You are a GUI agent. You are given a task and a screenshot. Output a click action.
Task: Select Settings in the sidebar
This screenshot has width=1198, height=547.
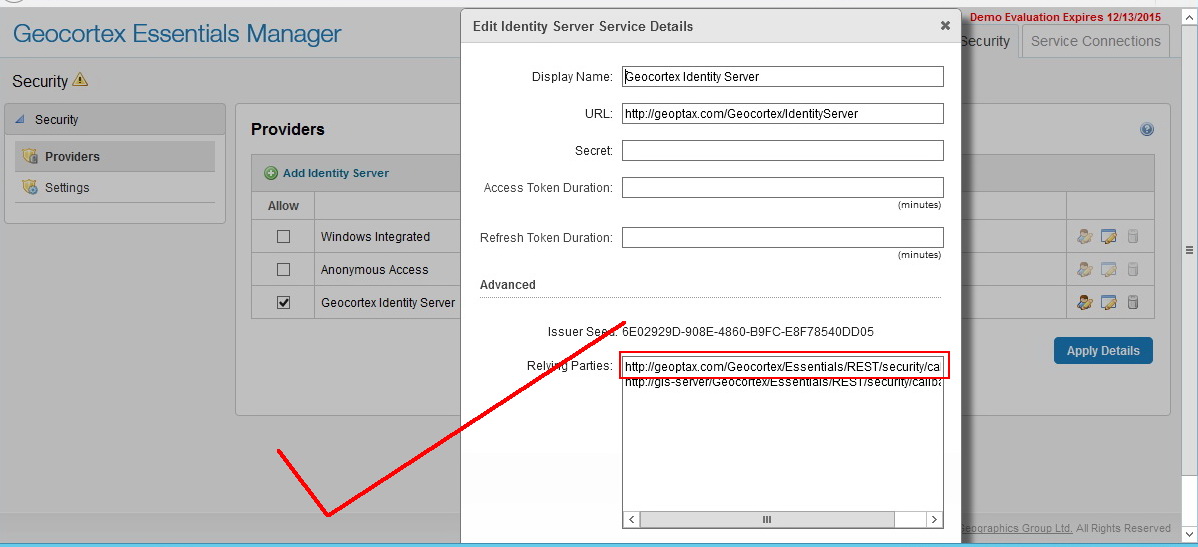(115, 187)
